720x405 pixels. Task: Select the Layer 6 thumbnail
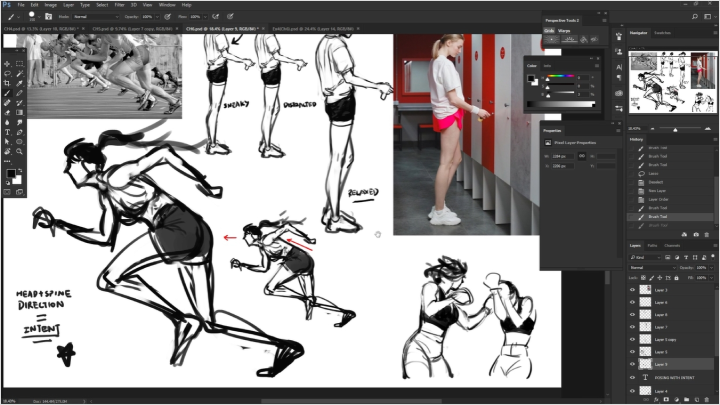tap(645, 302)
